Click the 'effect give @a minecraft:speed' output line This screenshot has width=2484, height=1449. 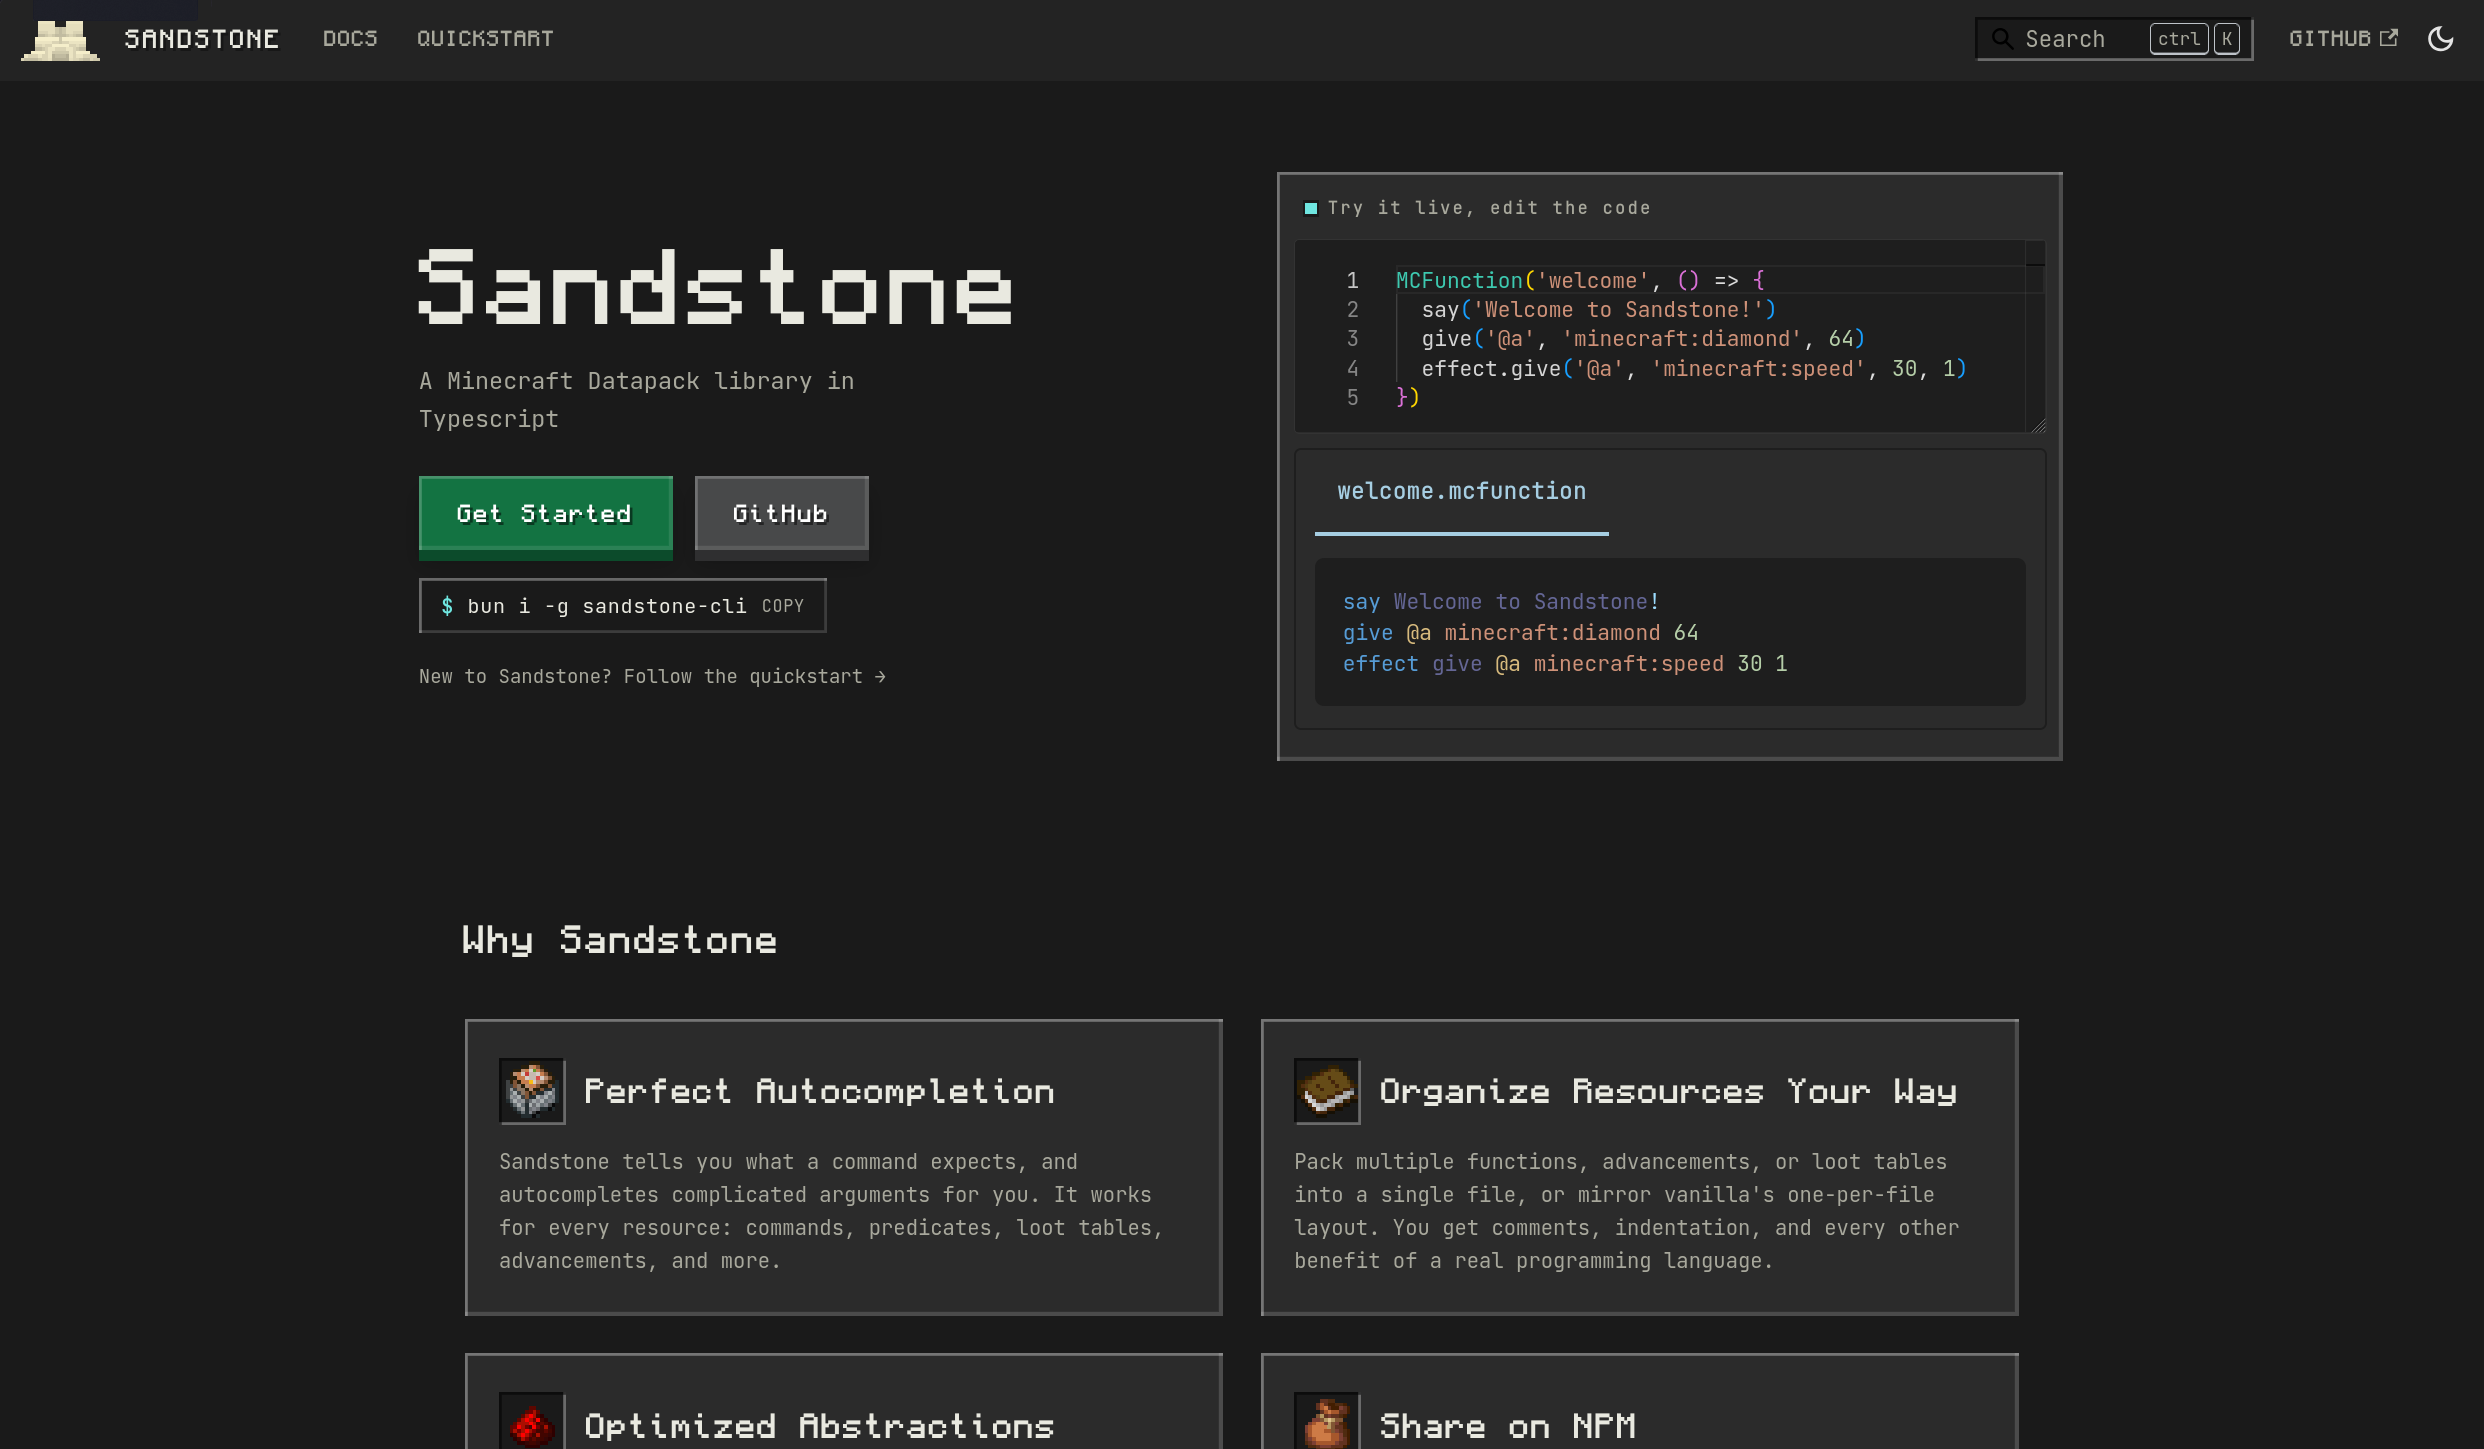(x=1565, y=664)
